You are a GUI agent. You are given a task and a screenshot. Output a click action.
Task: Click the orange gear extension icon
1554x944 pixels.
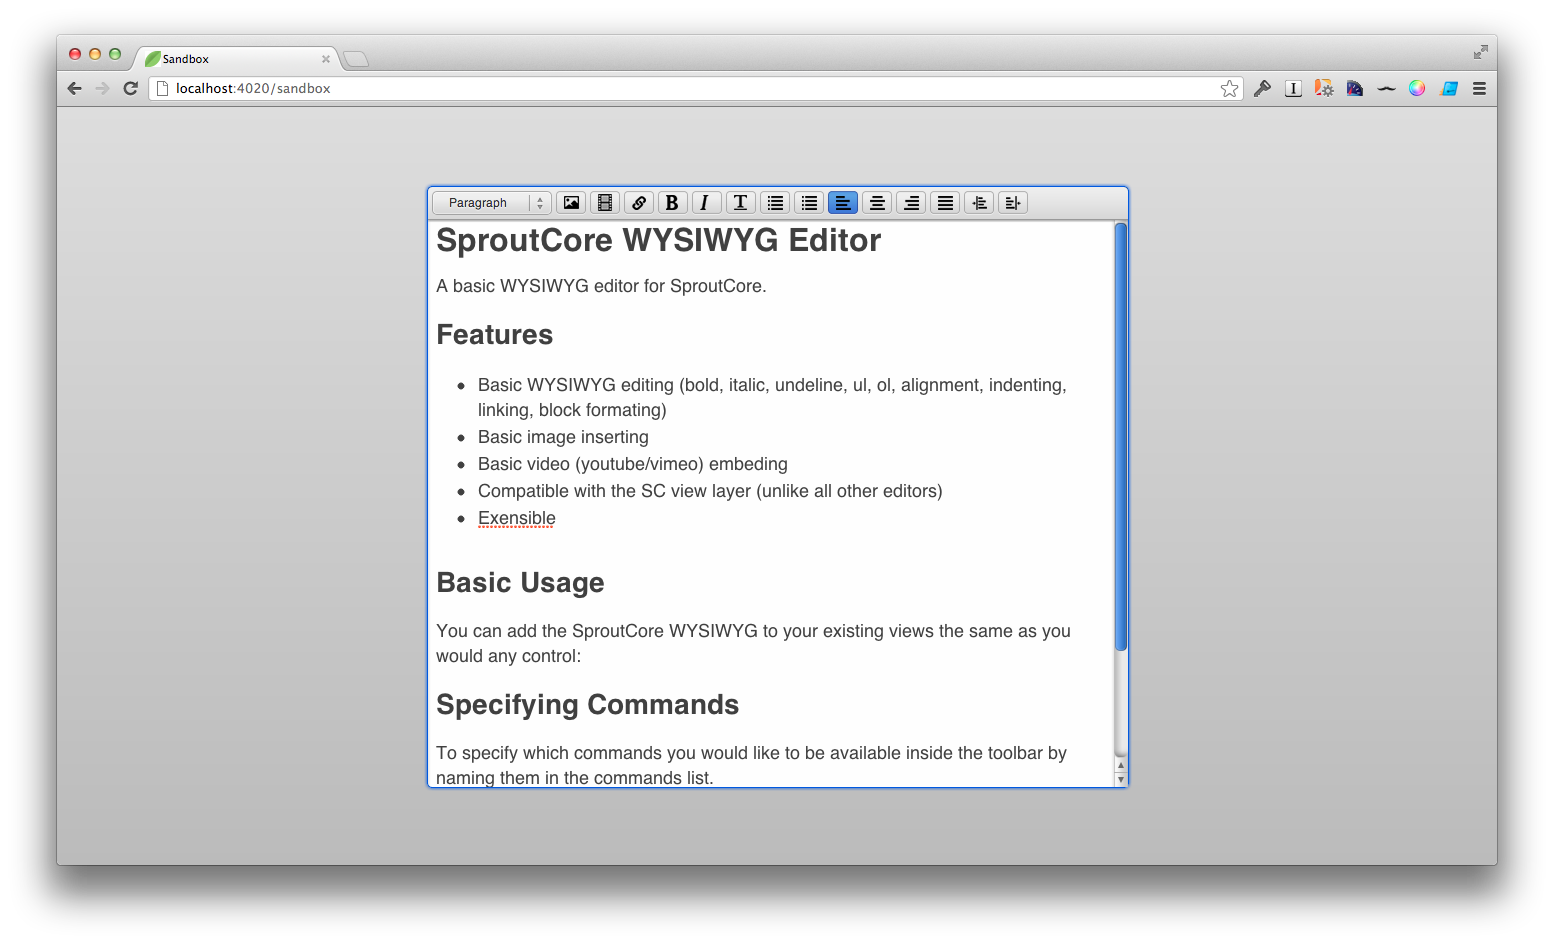click(1324, 88)
